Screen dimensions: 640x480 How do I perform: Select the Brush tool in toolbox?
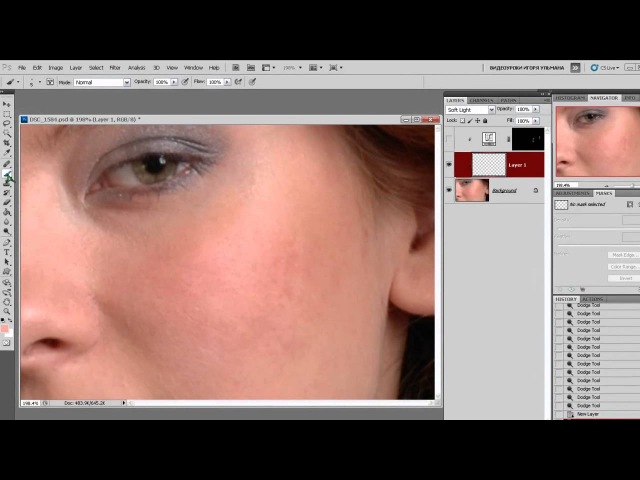[x=7, y=174]
